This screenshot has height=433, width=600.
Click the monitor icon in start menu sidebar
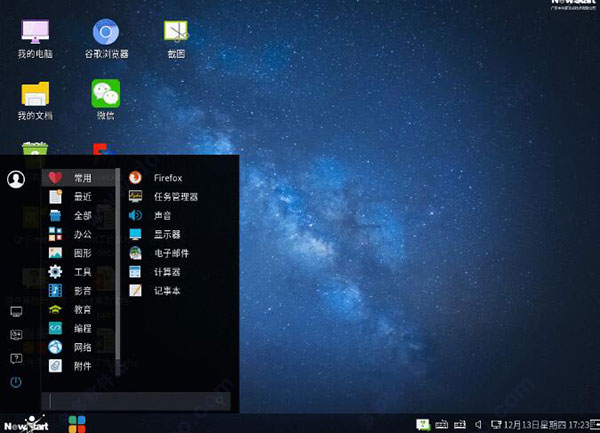(x=16, y=312)
